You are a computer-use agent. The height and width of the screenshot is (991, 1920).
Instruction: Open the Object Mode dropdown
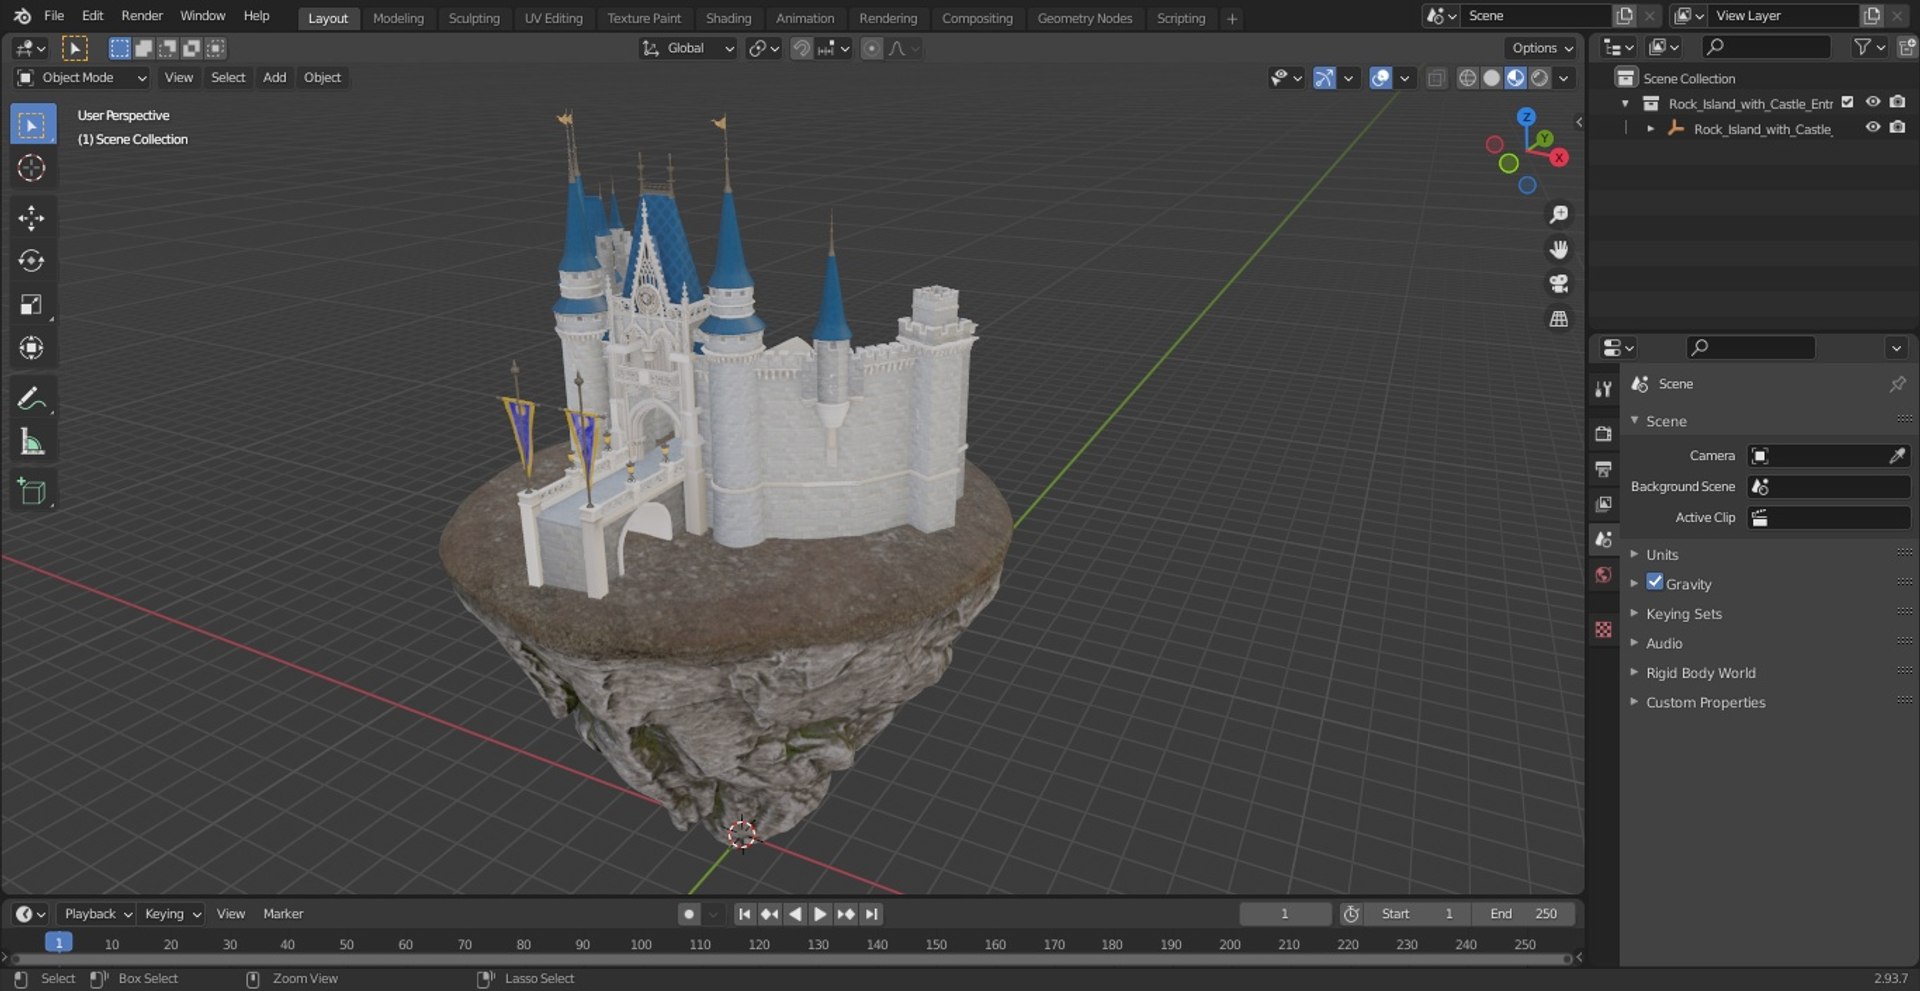pyautogui.click(x=82, y=78)
